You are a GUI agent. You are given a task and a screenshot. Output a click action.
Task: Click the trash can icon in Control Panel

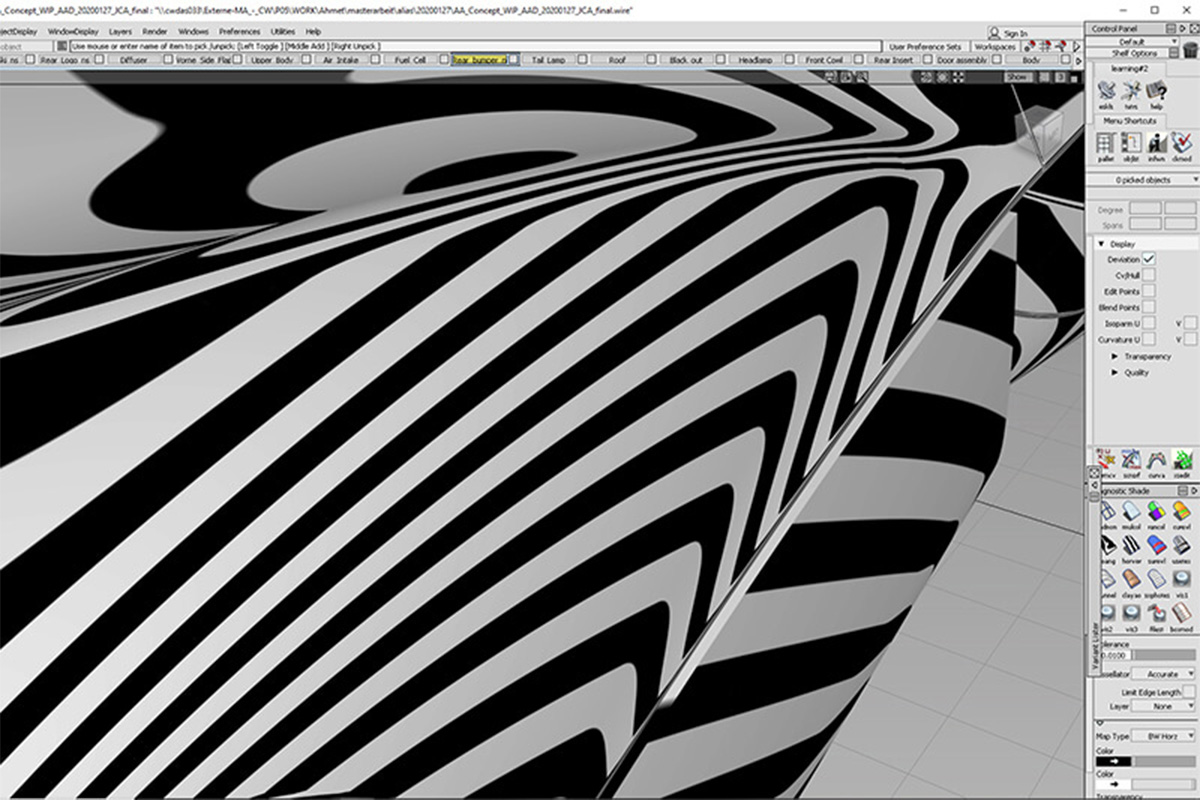click(1189, 49)
